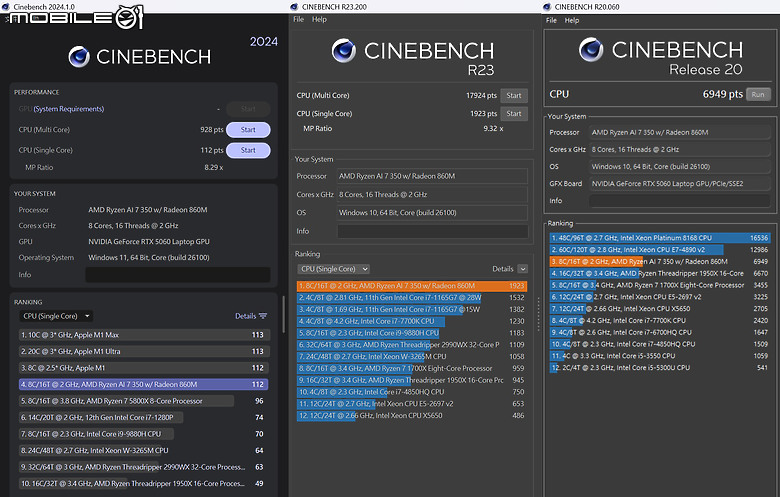The height and width of the screenshot is (497, 780).
Task: Select Xeon E5-2697 v2 row in R23 ranking
Action: [x=412, y=404]
